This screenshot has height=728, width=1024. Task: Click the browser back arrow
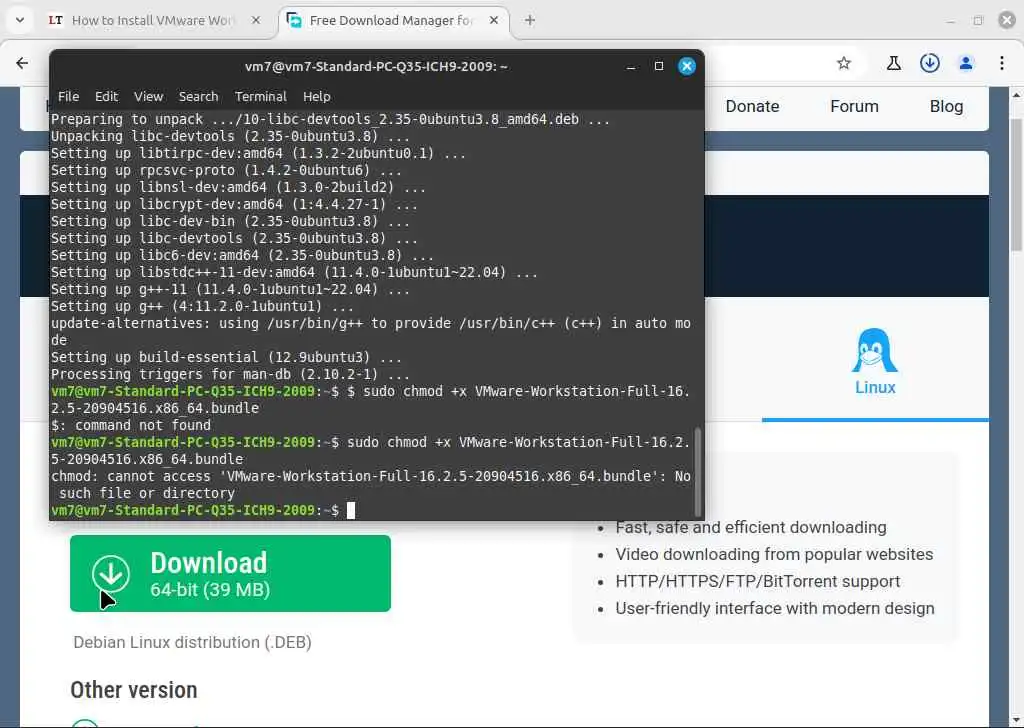point(22,63)
